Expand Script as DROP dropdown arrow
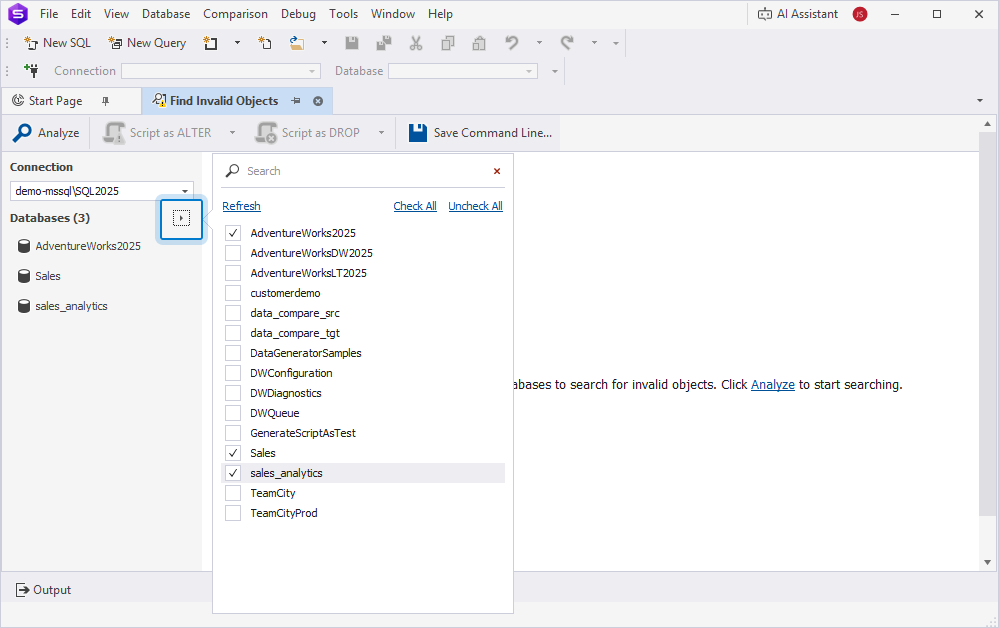999x628 pixels. click(x=382, y=132)
